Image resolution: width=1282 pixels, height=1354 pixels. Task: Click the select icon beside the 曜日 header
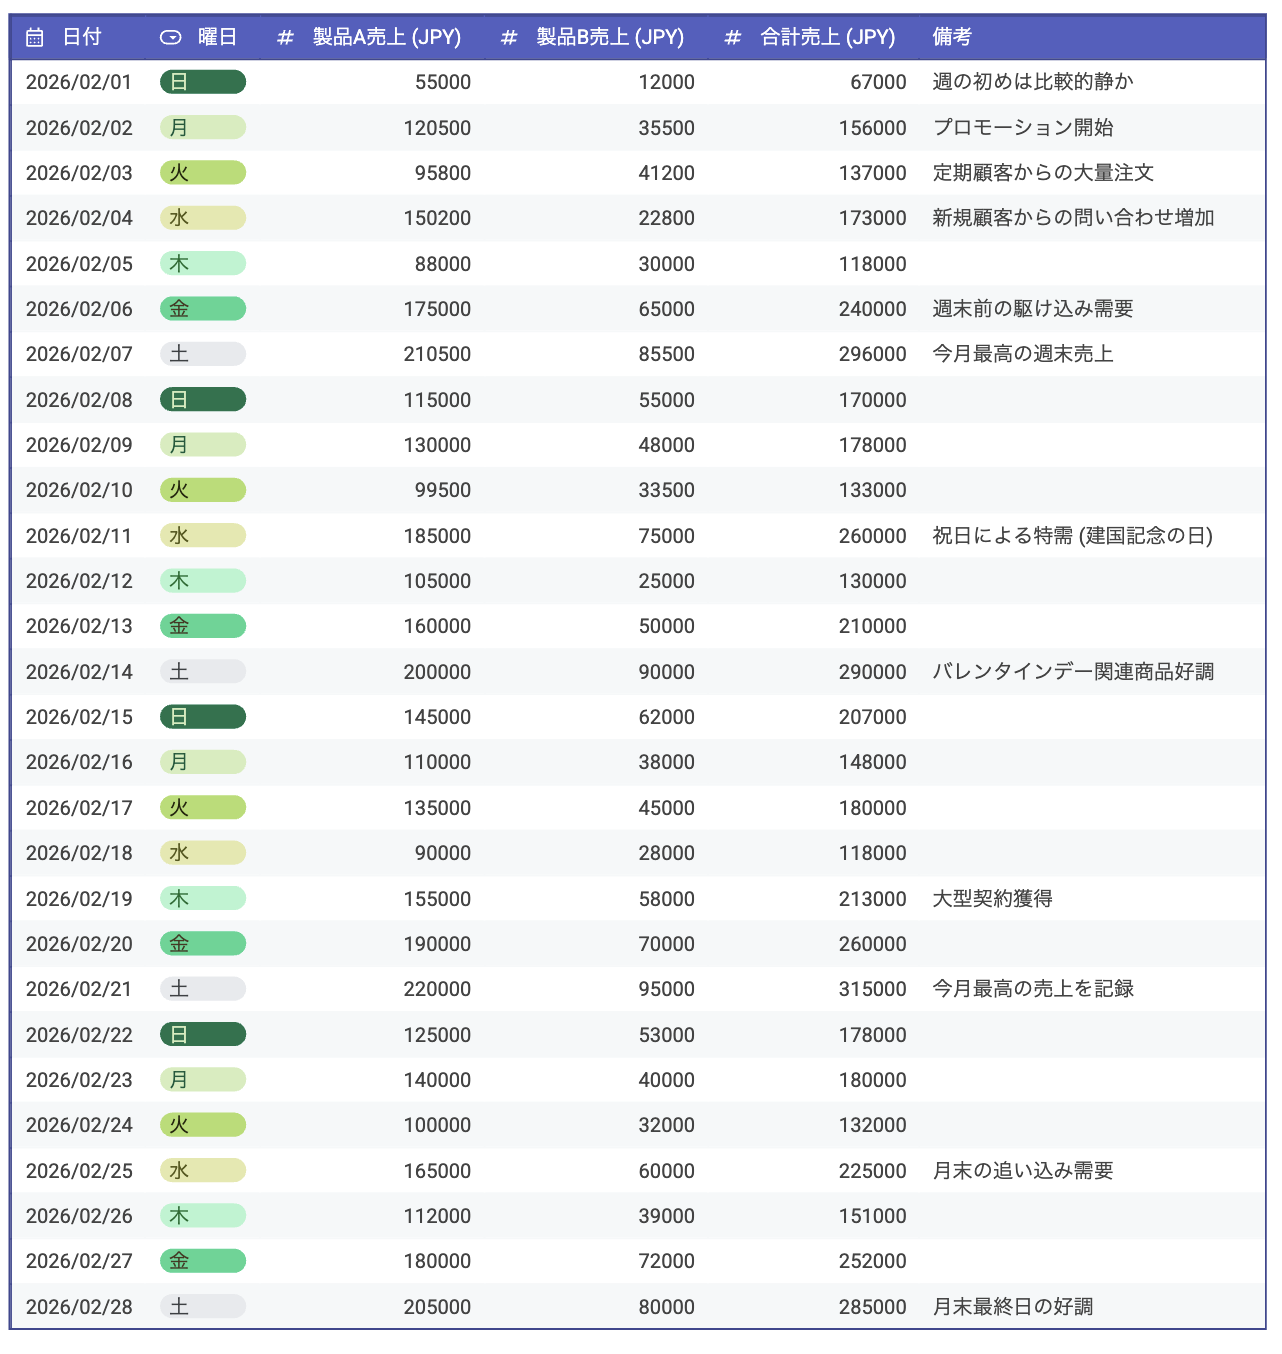pyautogui.click(x=170, y=37)
